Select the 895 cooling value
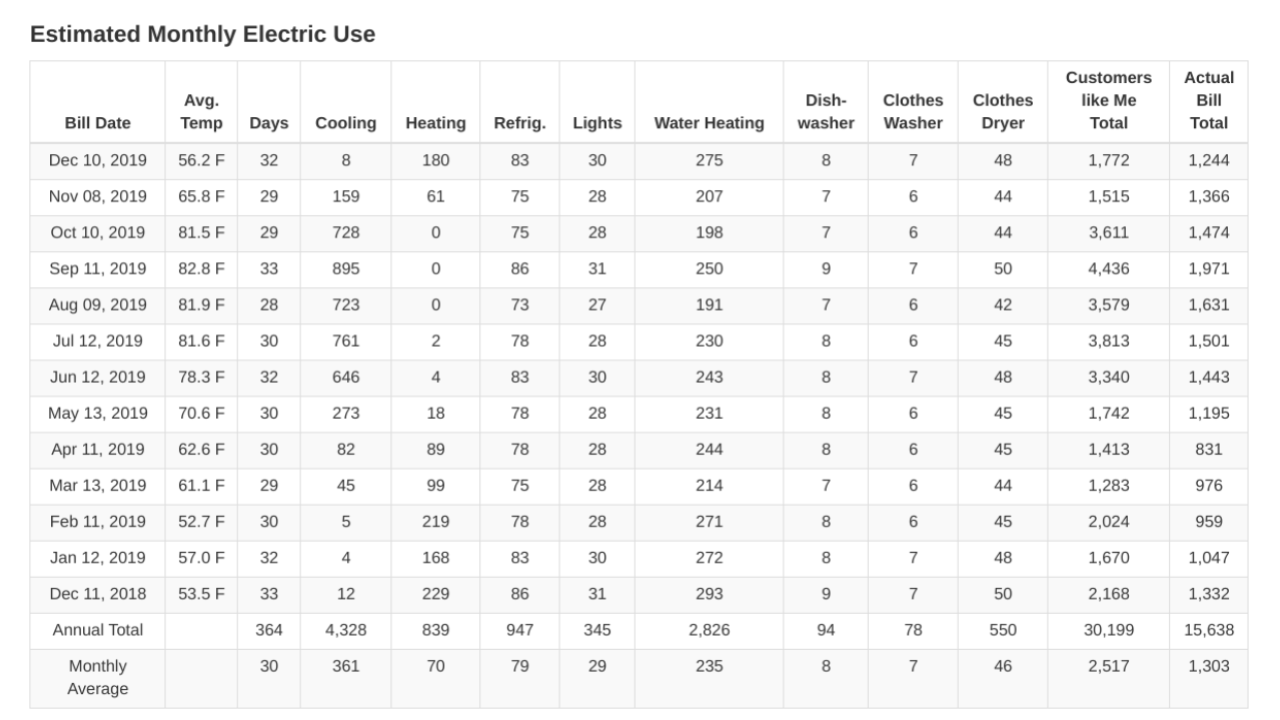Image resolution: width=1280 pixels, height=720 pixels. 346,269
